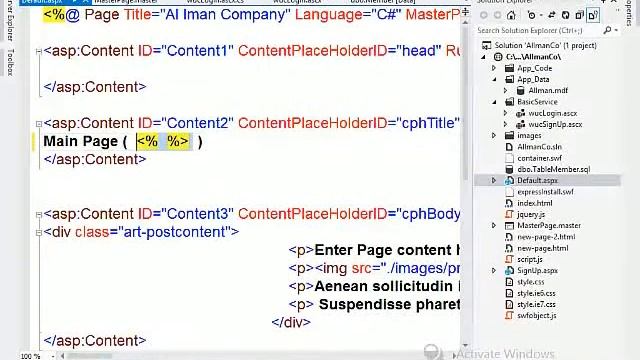The height and width of the screenshot is (360, 640).
Task: Expand the Default.aspx node
Action: pyautogui.click(x=494, y=180)
